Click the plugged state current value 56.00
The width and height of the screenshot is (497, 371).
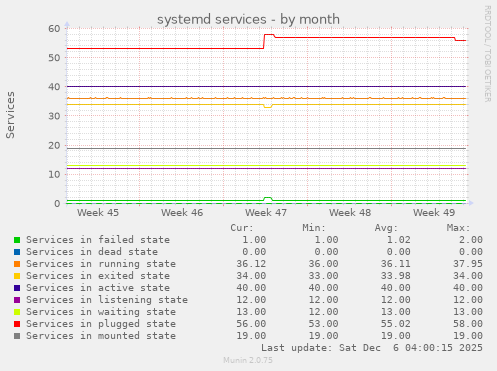click(x=251, y=324)
